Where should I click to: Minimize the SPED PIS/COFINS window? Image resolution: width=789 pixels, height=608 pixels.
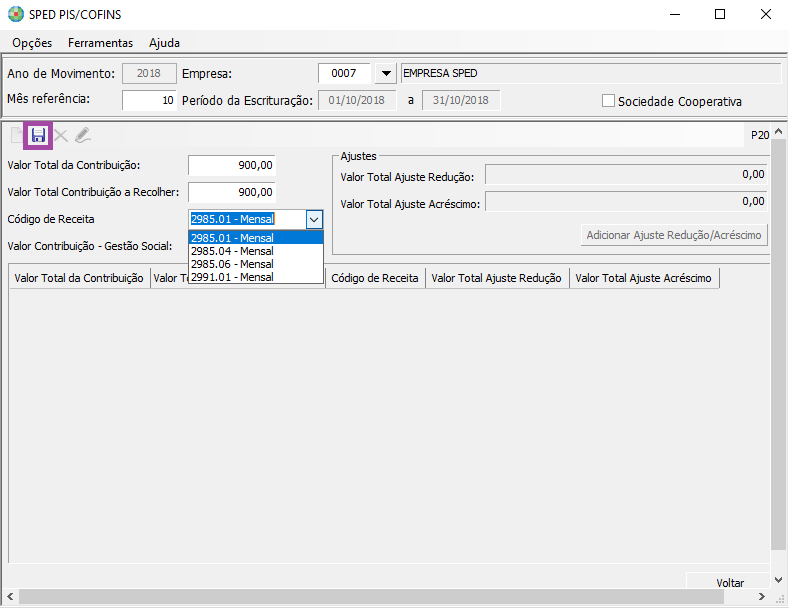pyautogui.click(x=675, y=14)
